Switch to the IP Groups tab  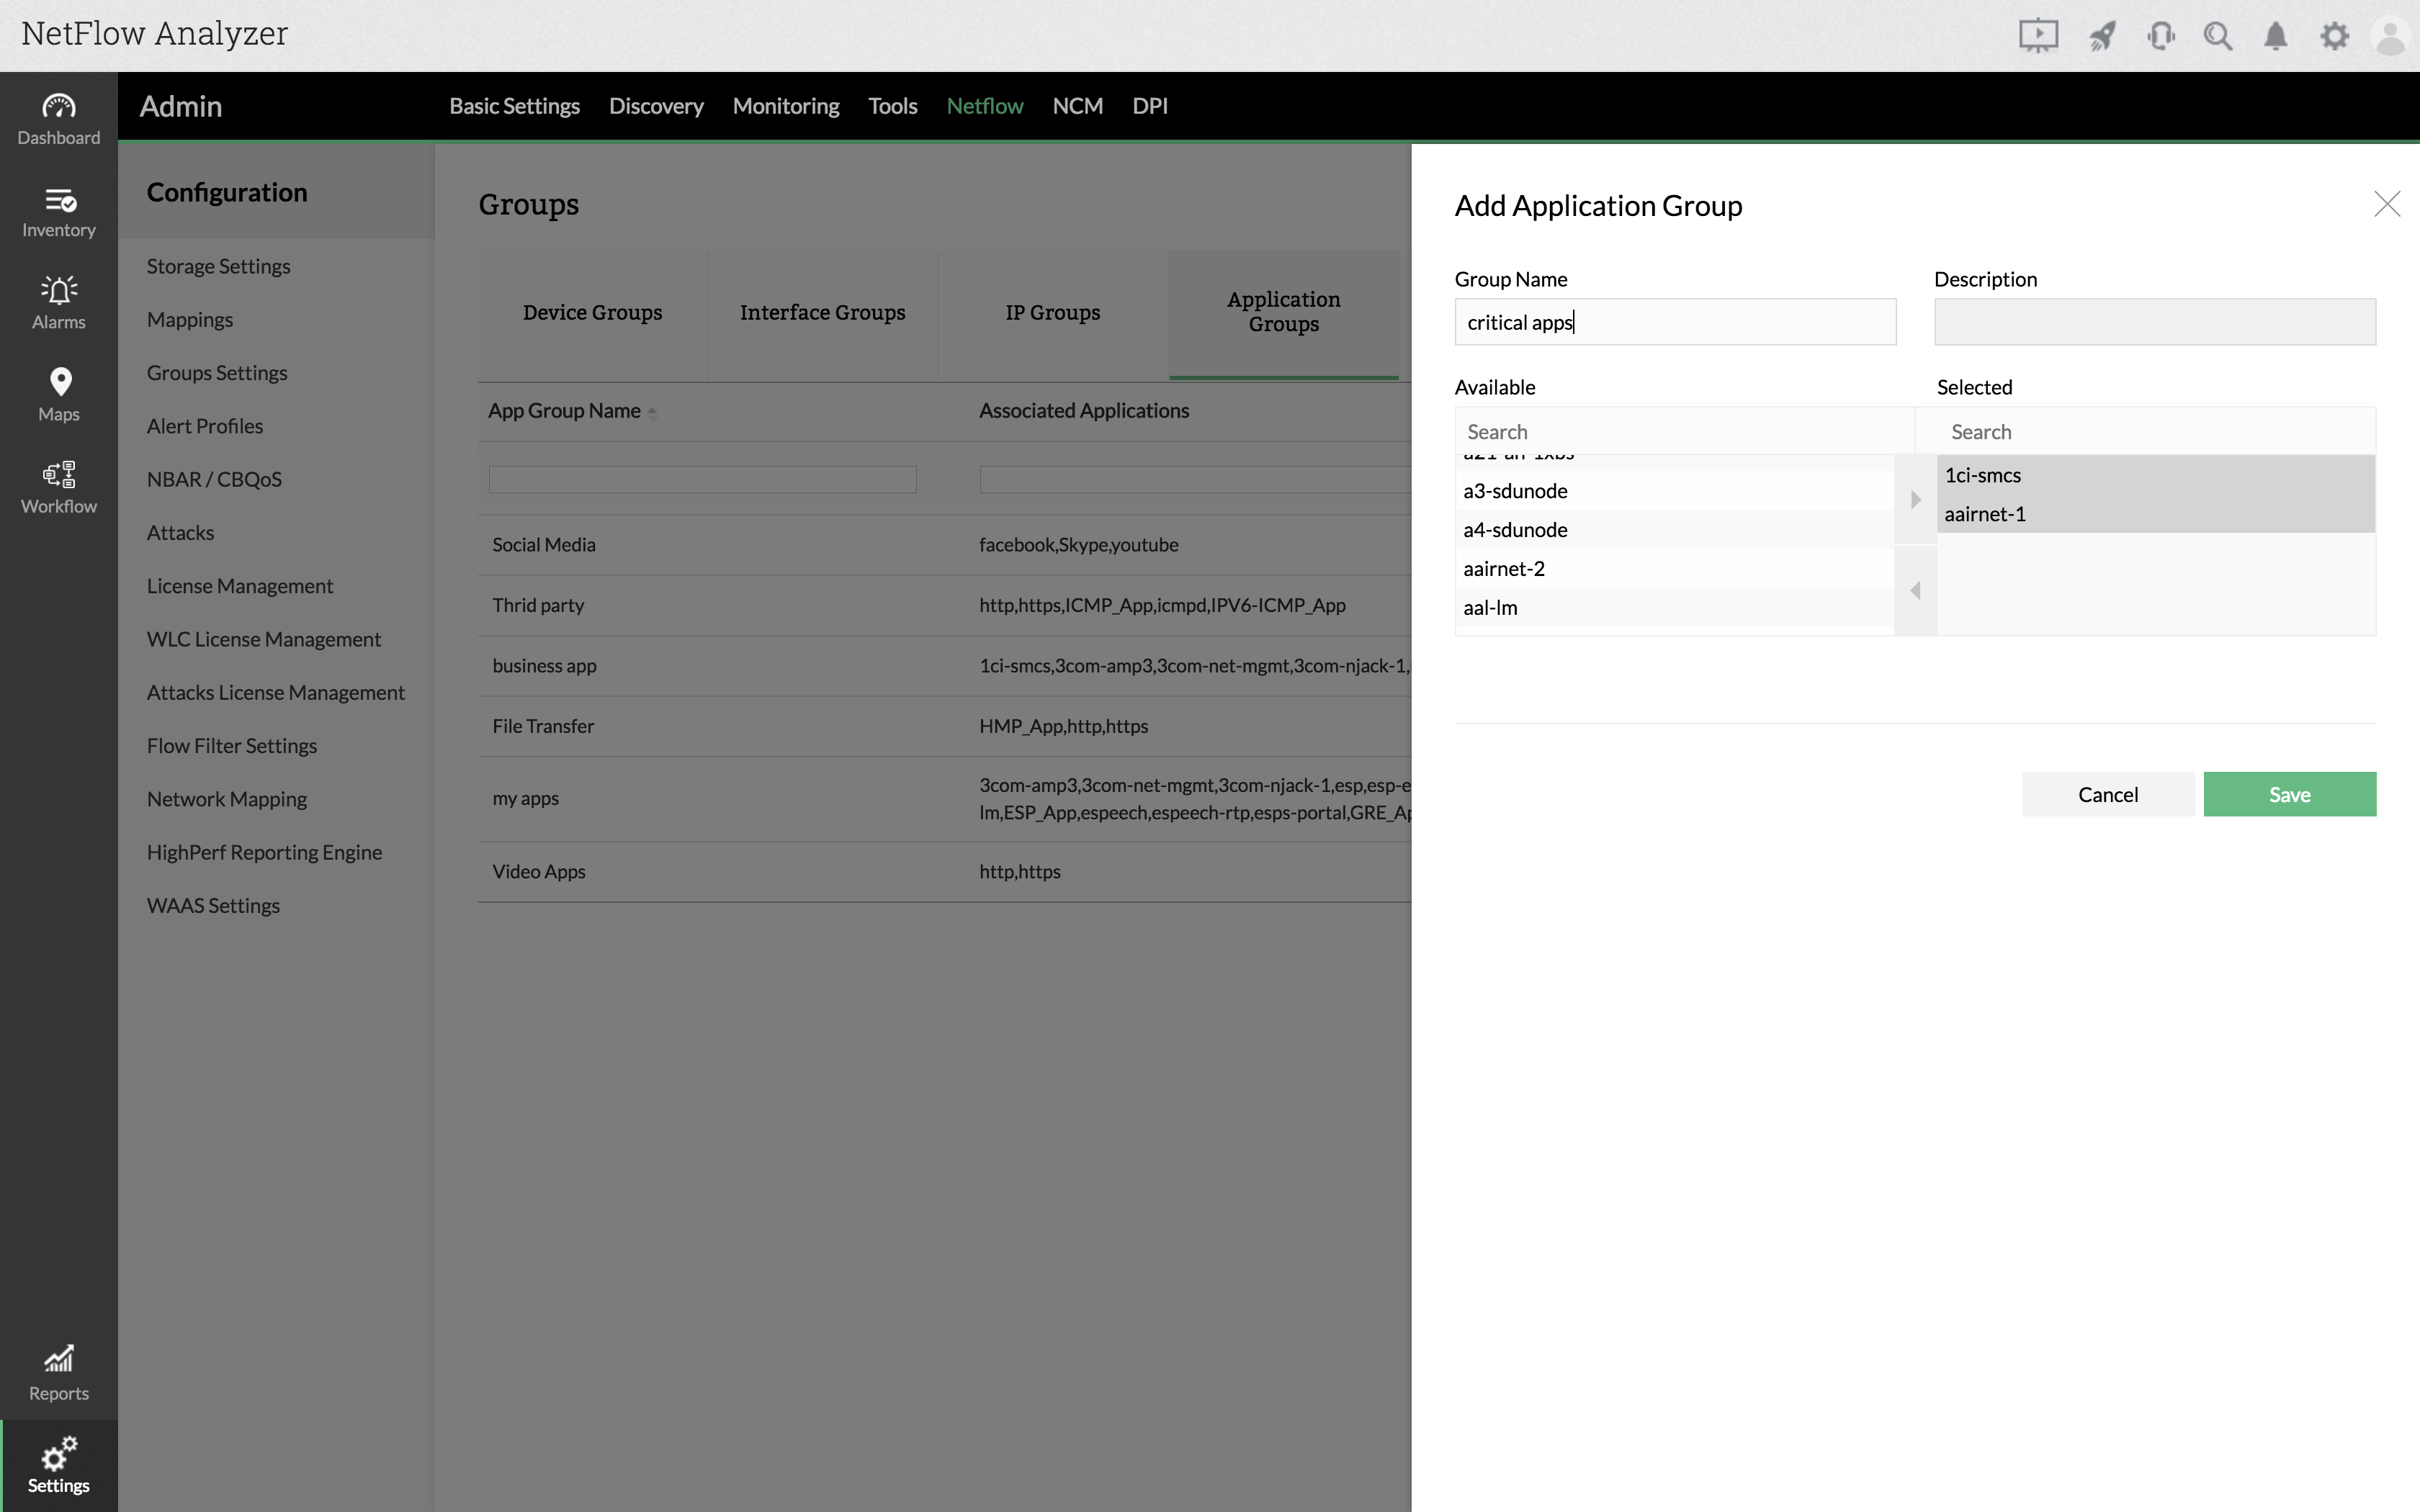pyautogui.click(x=1052, y=313)
